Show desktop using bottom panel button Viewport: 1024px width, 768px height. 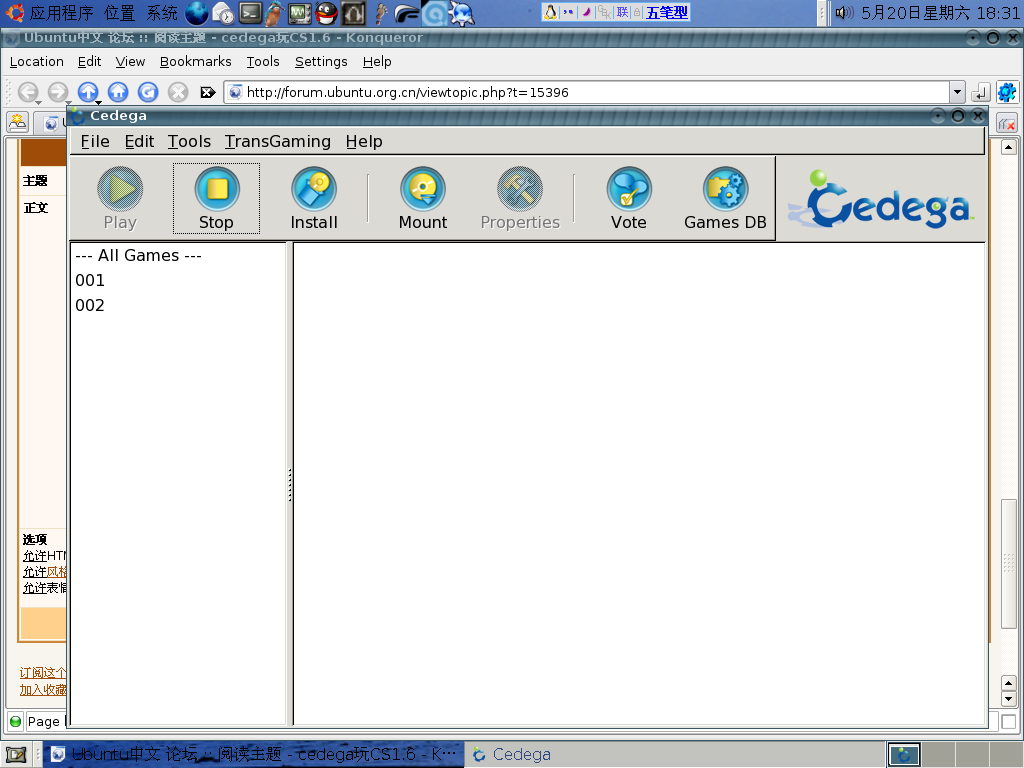tap(16, 754)
